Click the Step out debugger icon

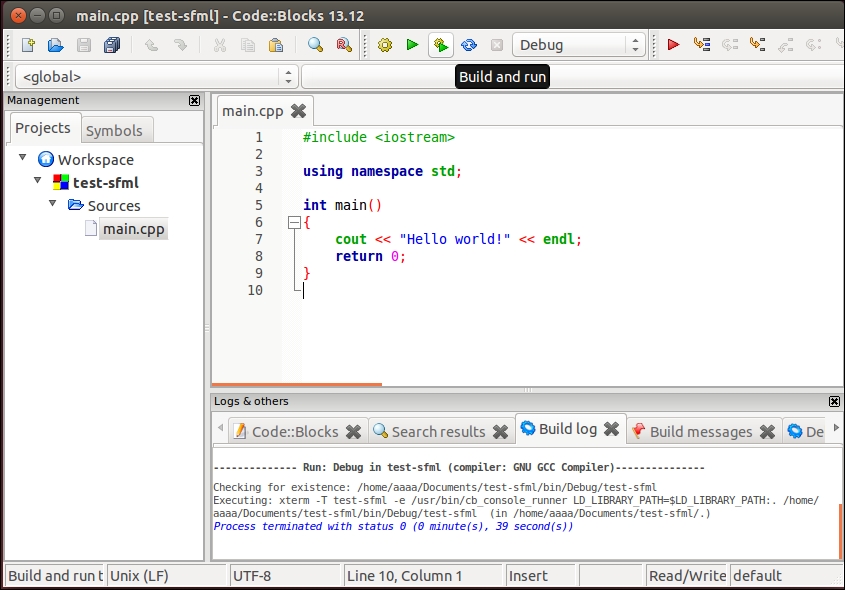click(x=785, y=45)
